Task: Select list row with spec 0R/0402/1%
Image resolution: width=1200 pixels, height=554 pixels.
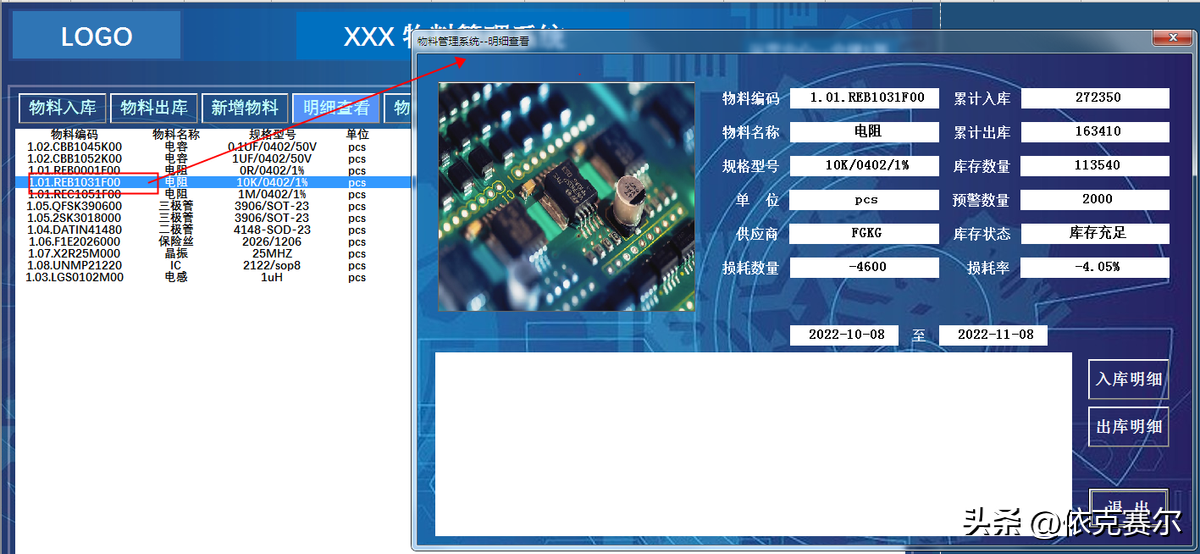Action: (x=214, y=171)
